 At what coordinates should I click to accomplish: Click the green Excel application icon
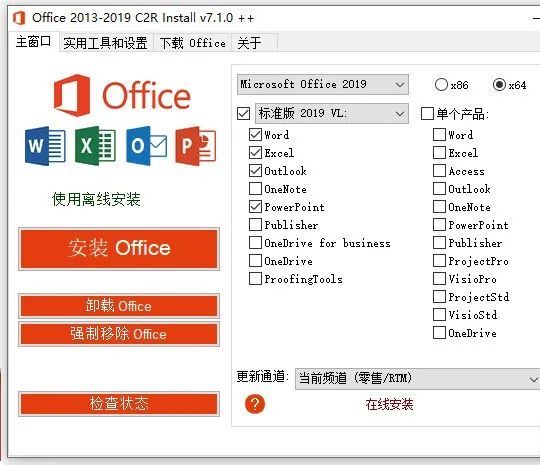95,146
